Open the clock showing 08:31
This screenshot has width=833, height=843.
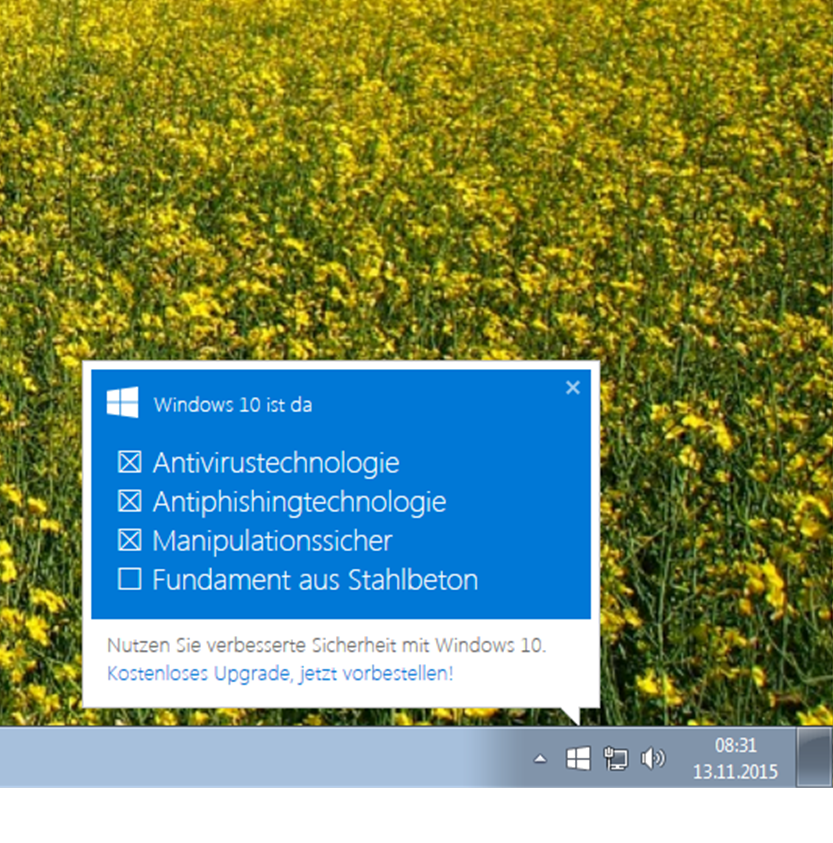736,746
